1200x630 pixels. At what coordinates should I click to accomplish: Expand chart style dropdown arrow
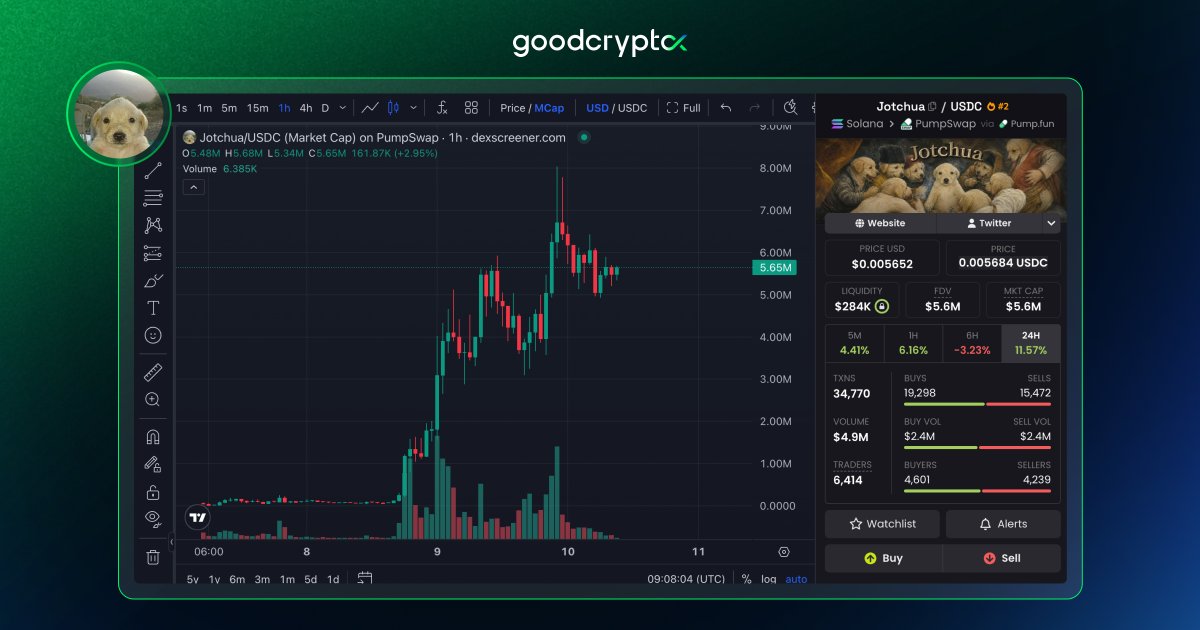pyautogui.click(x=413, y=108)
